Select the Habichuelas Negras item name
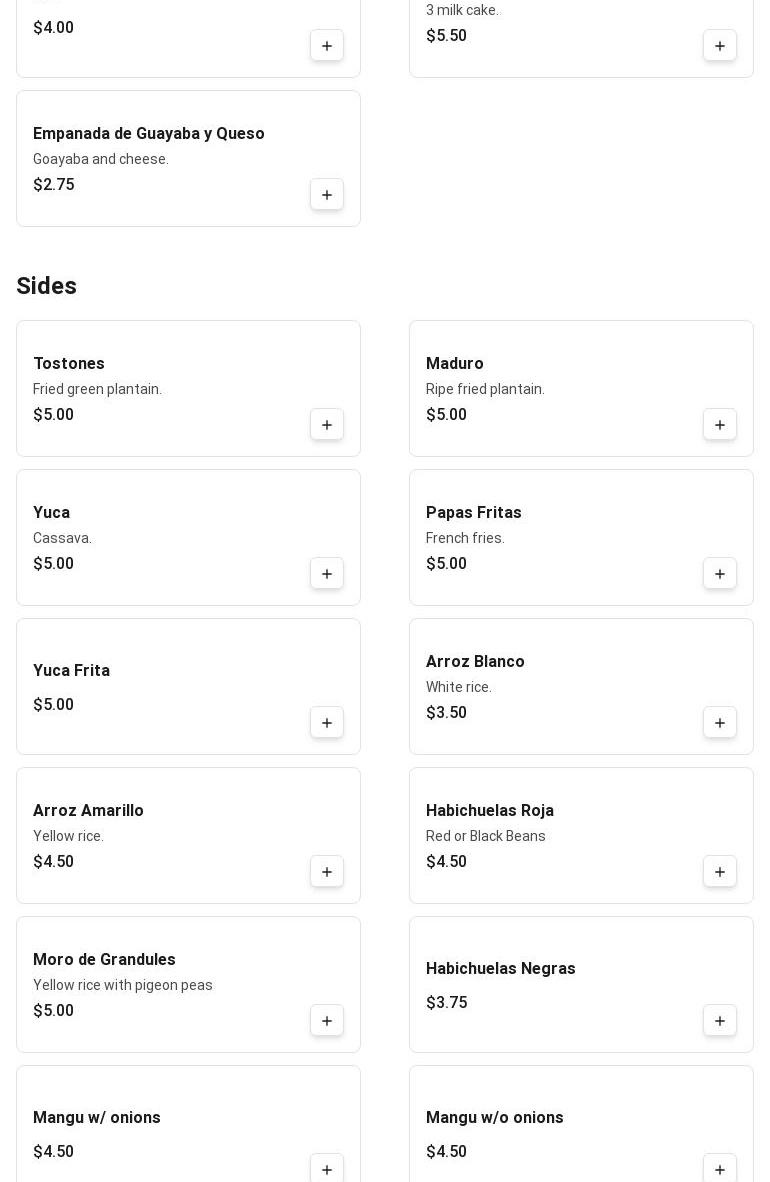 pyautogui.click(x=500, y=969)
